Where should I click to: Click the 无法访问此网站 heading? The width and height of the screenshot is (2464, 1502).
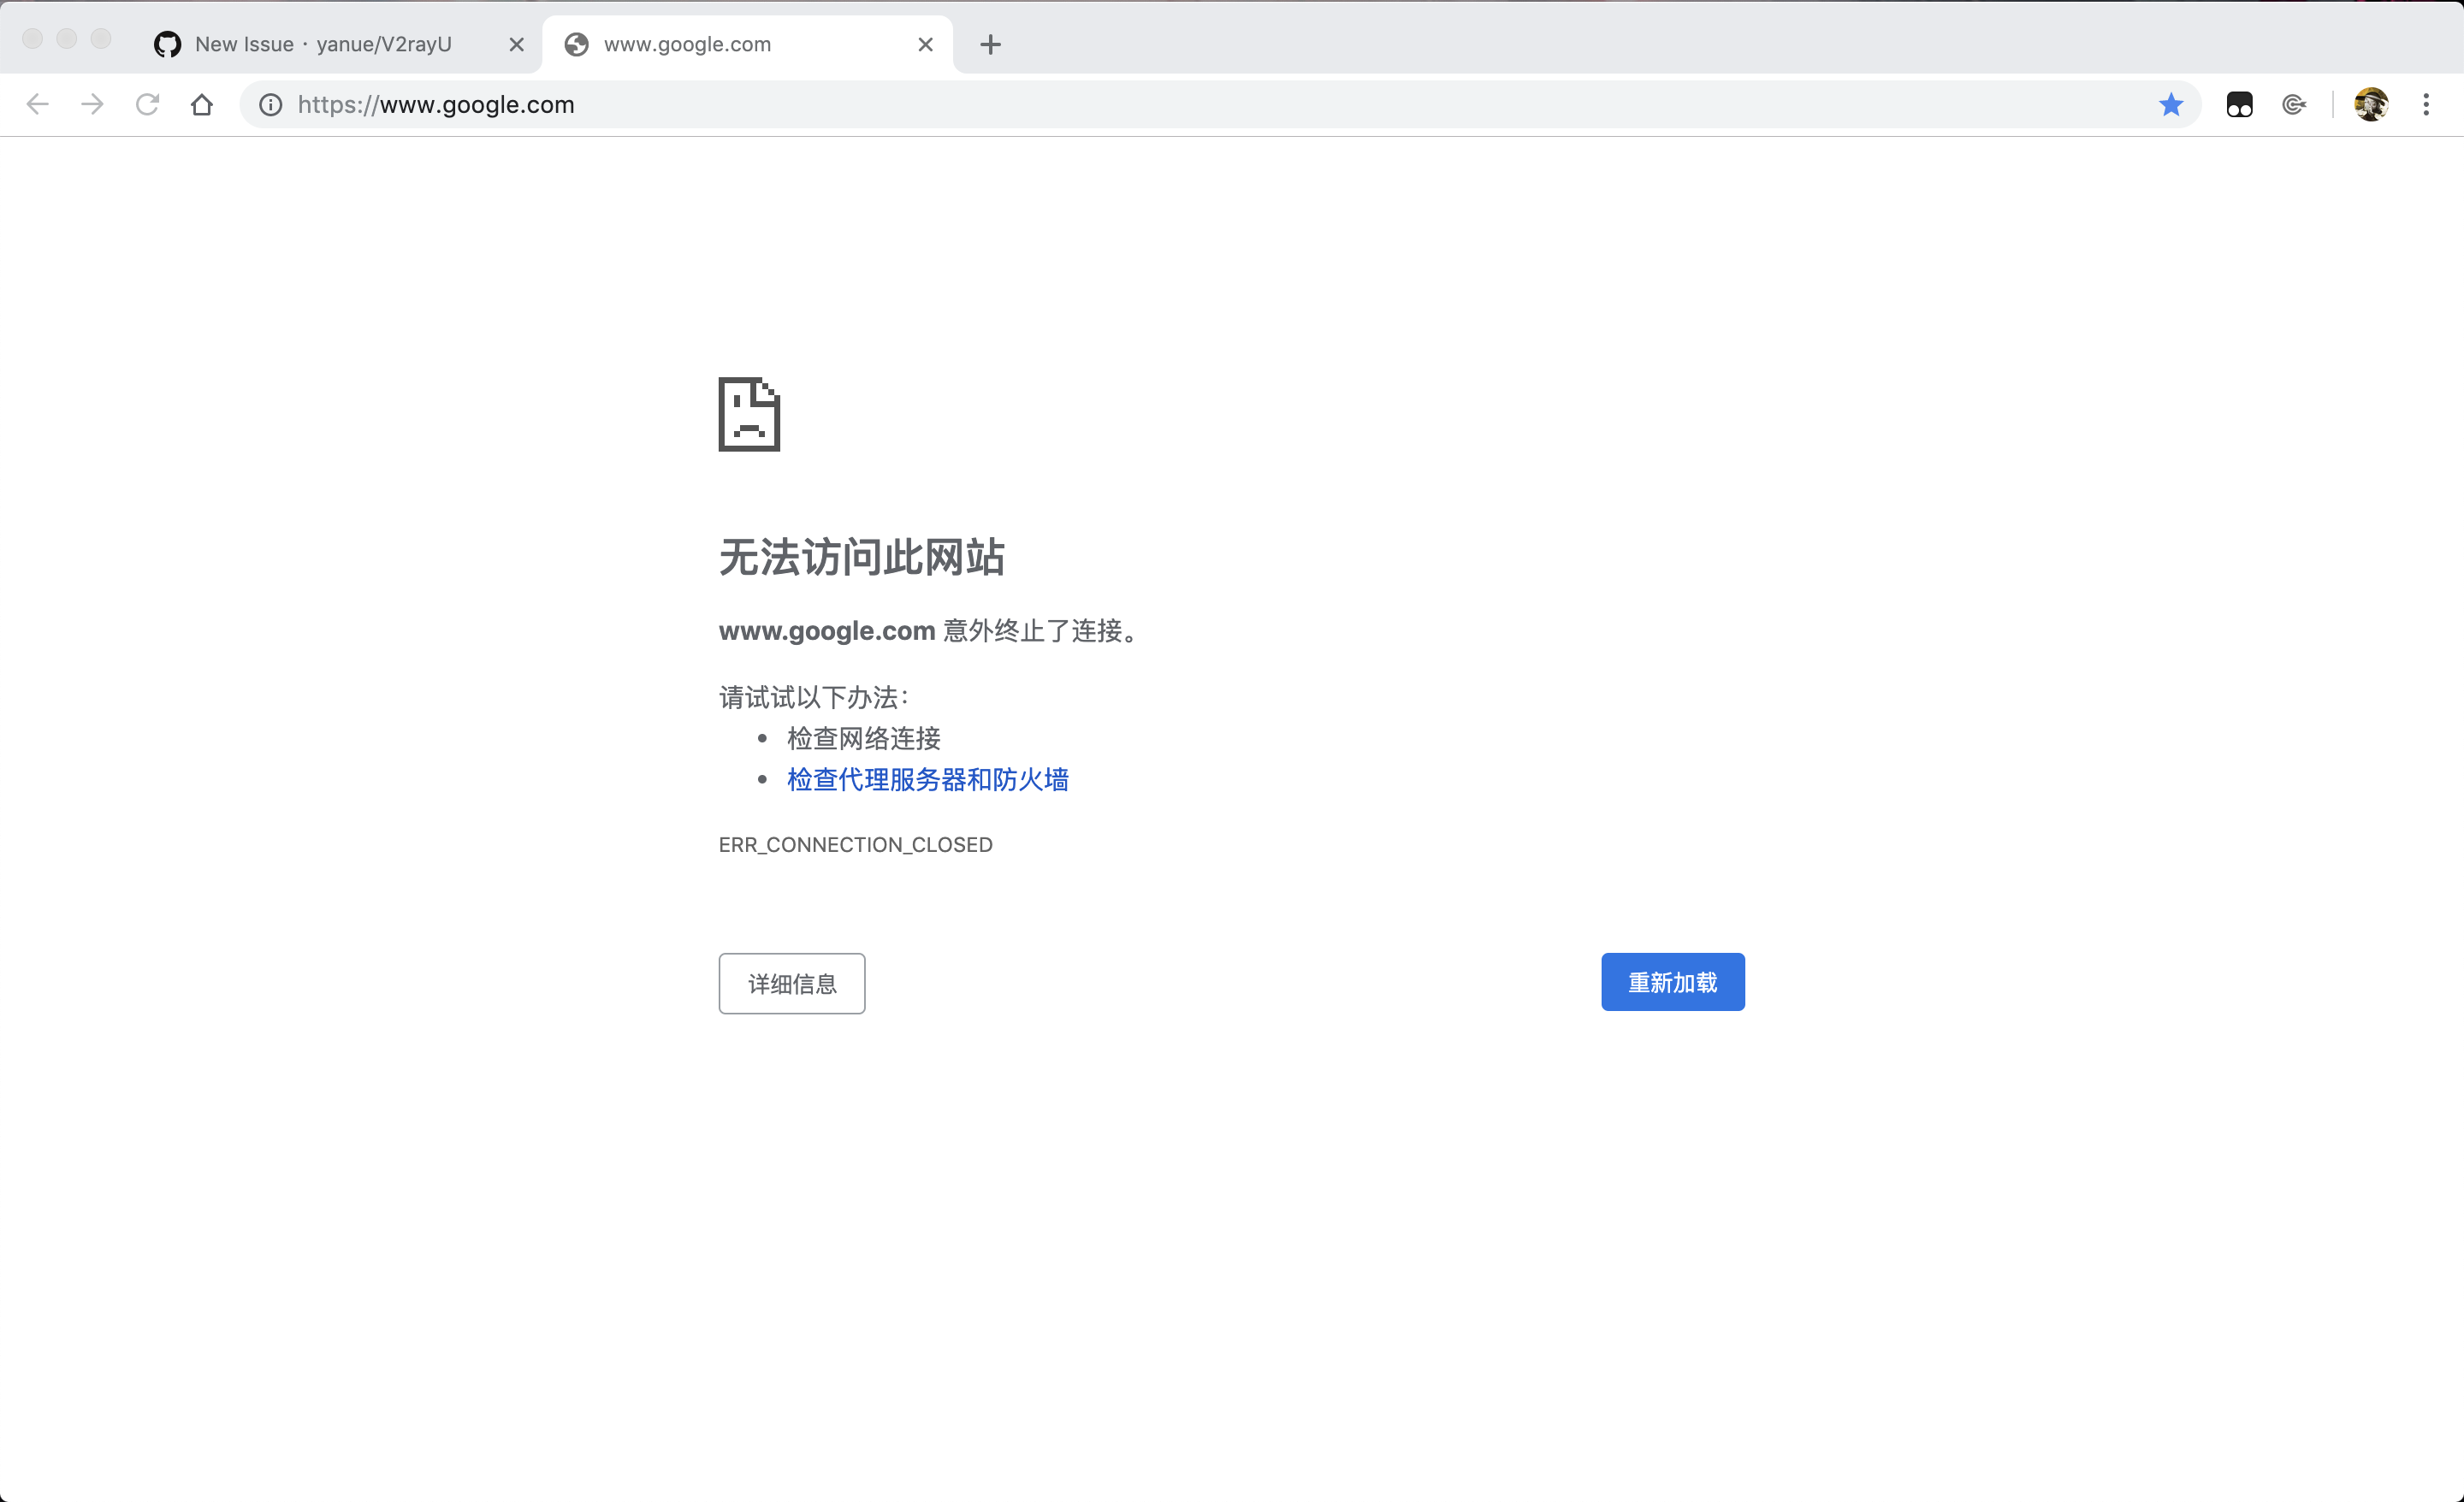pyautogui.click(x=862, y=556)
